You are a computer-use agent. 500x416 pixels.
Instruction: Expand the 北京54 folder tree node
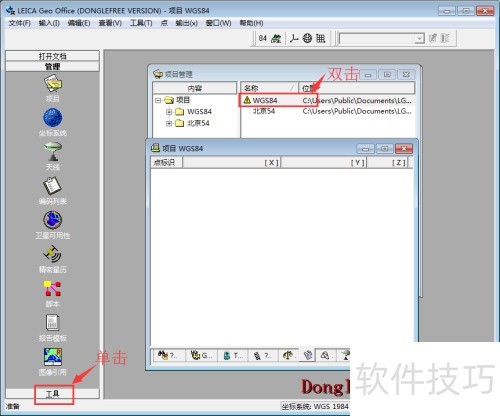pyautogui.click(x=169, y=124)
